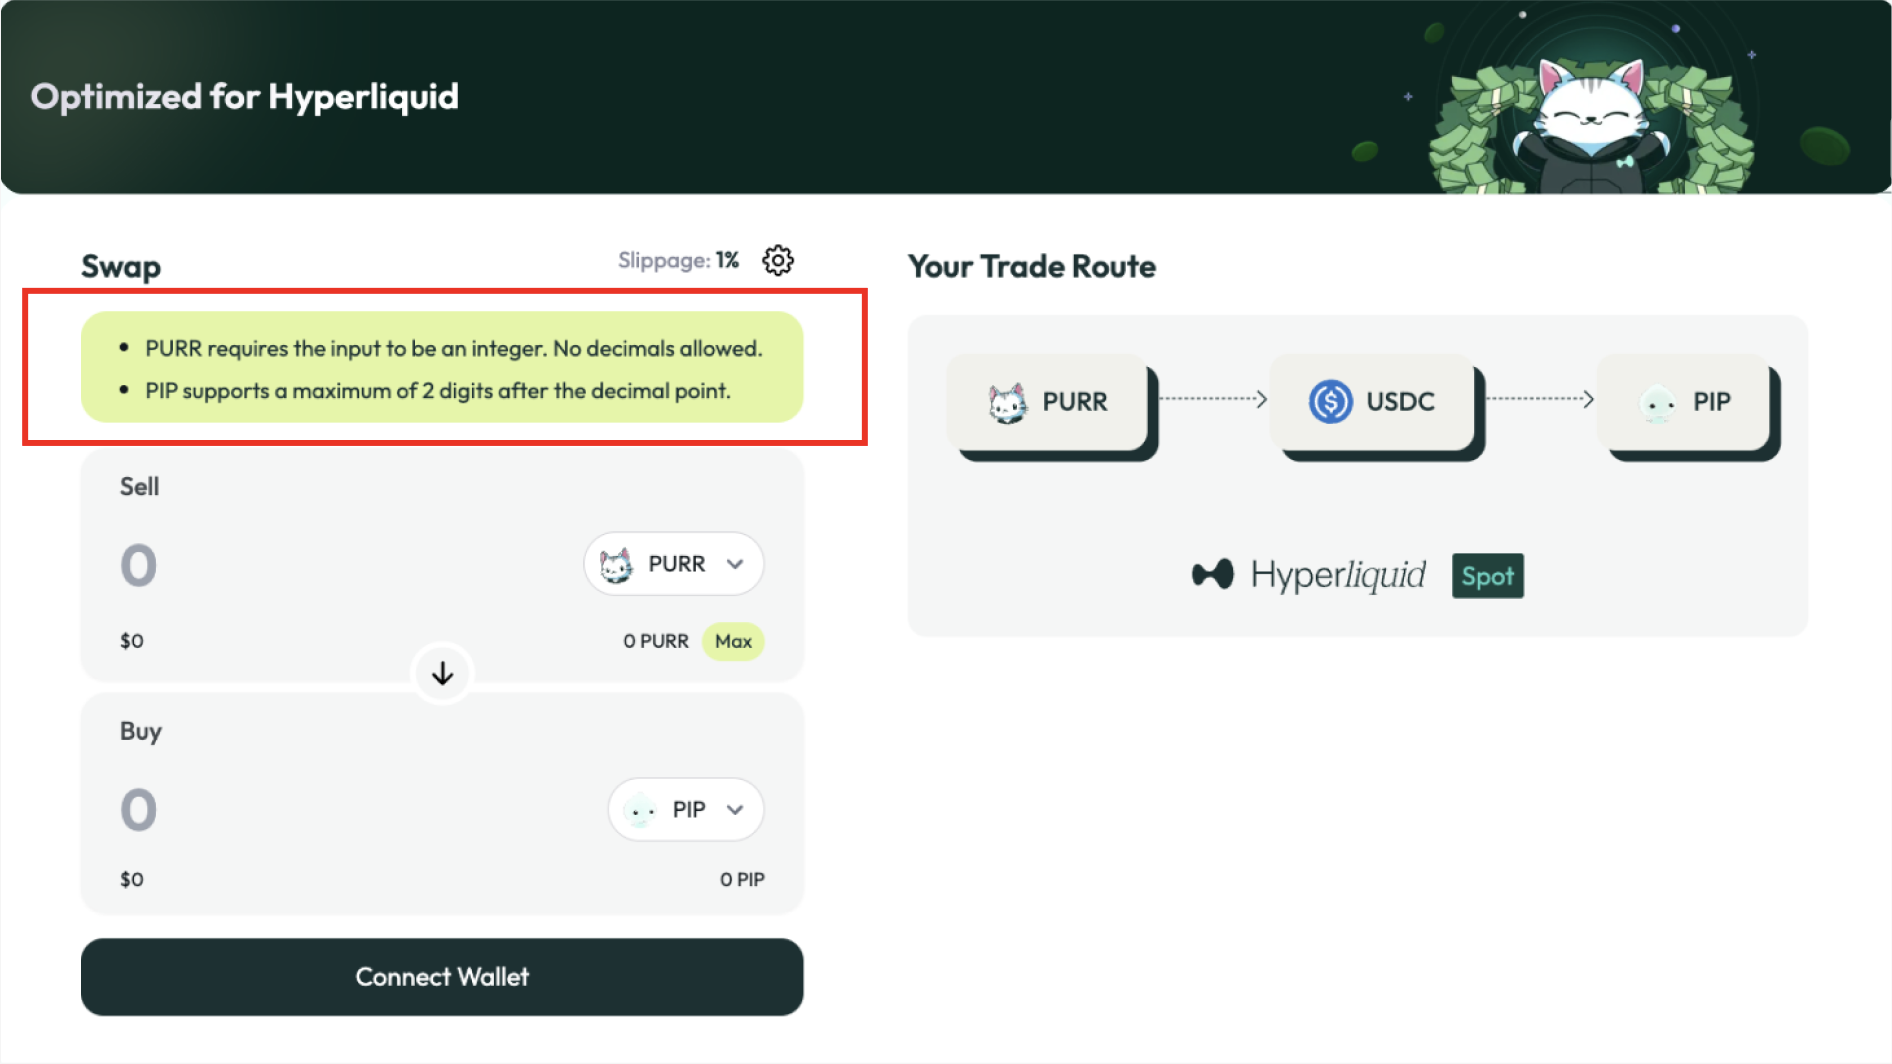Click the Slippage 1% label
This screenshot has width=1892, height=1064.
pos(678,261)
